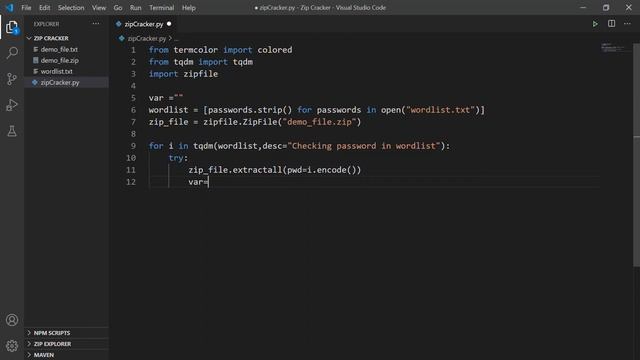Open the Edit menu
Image resolution: width=640 pixels, height=360 pixels.
44,7
